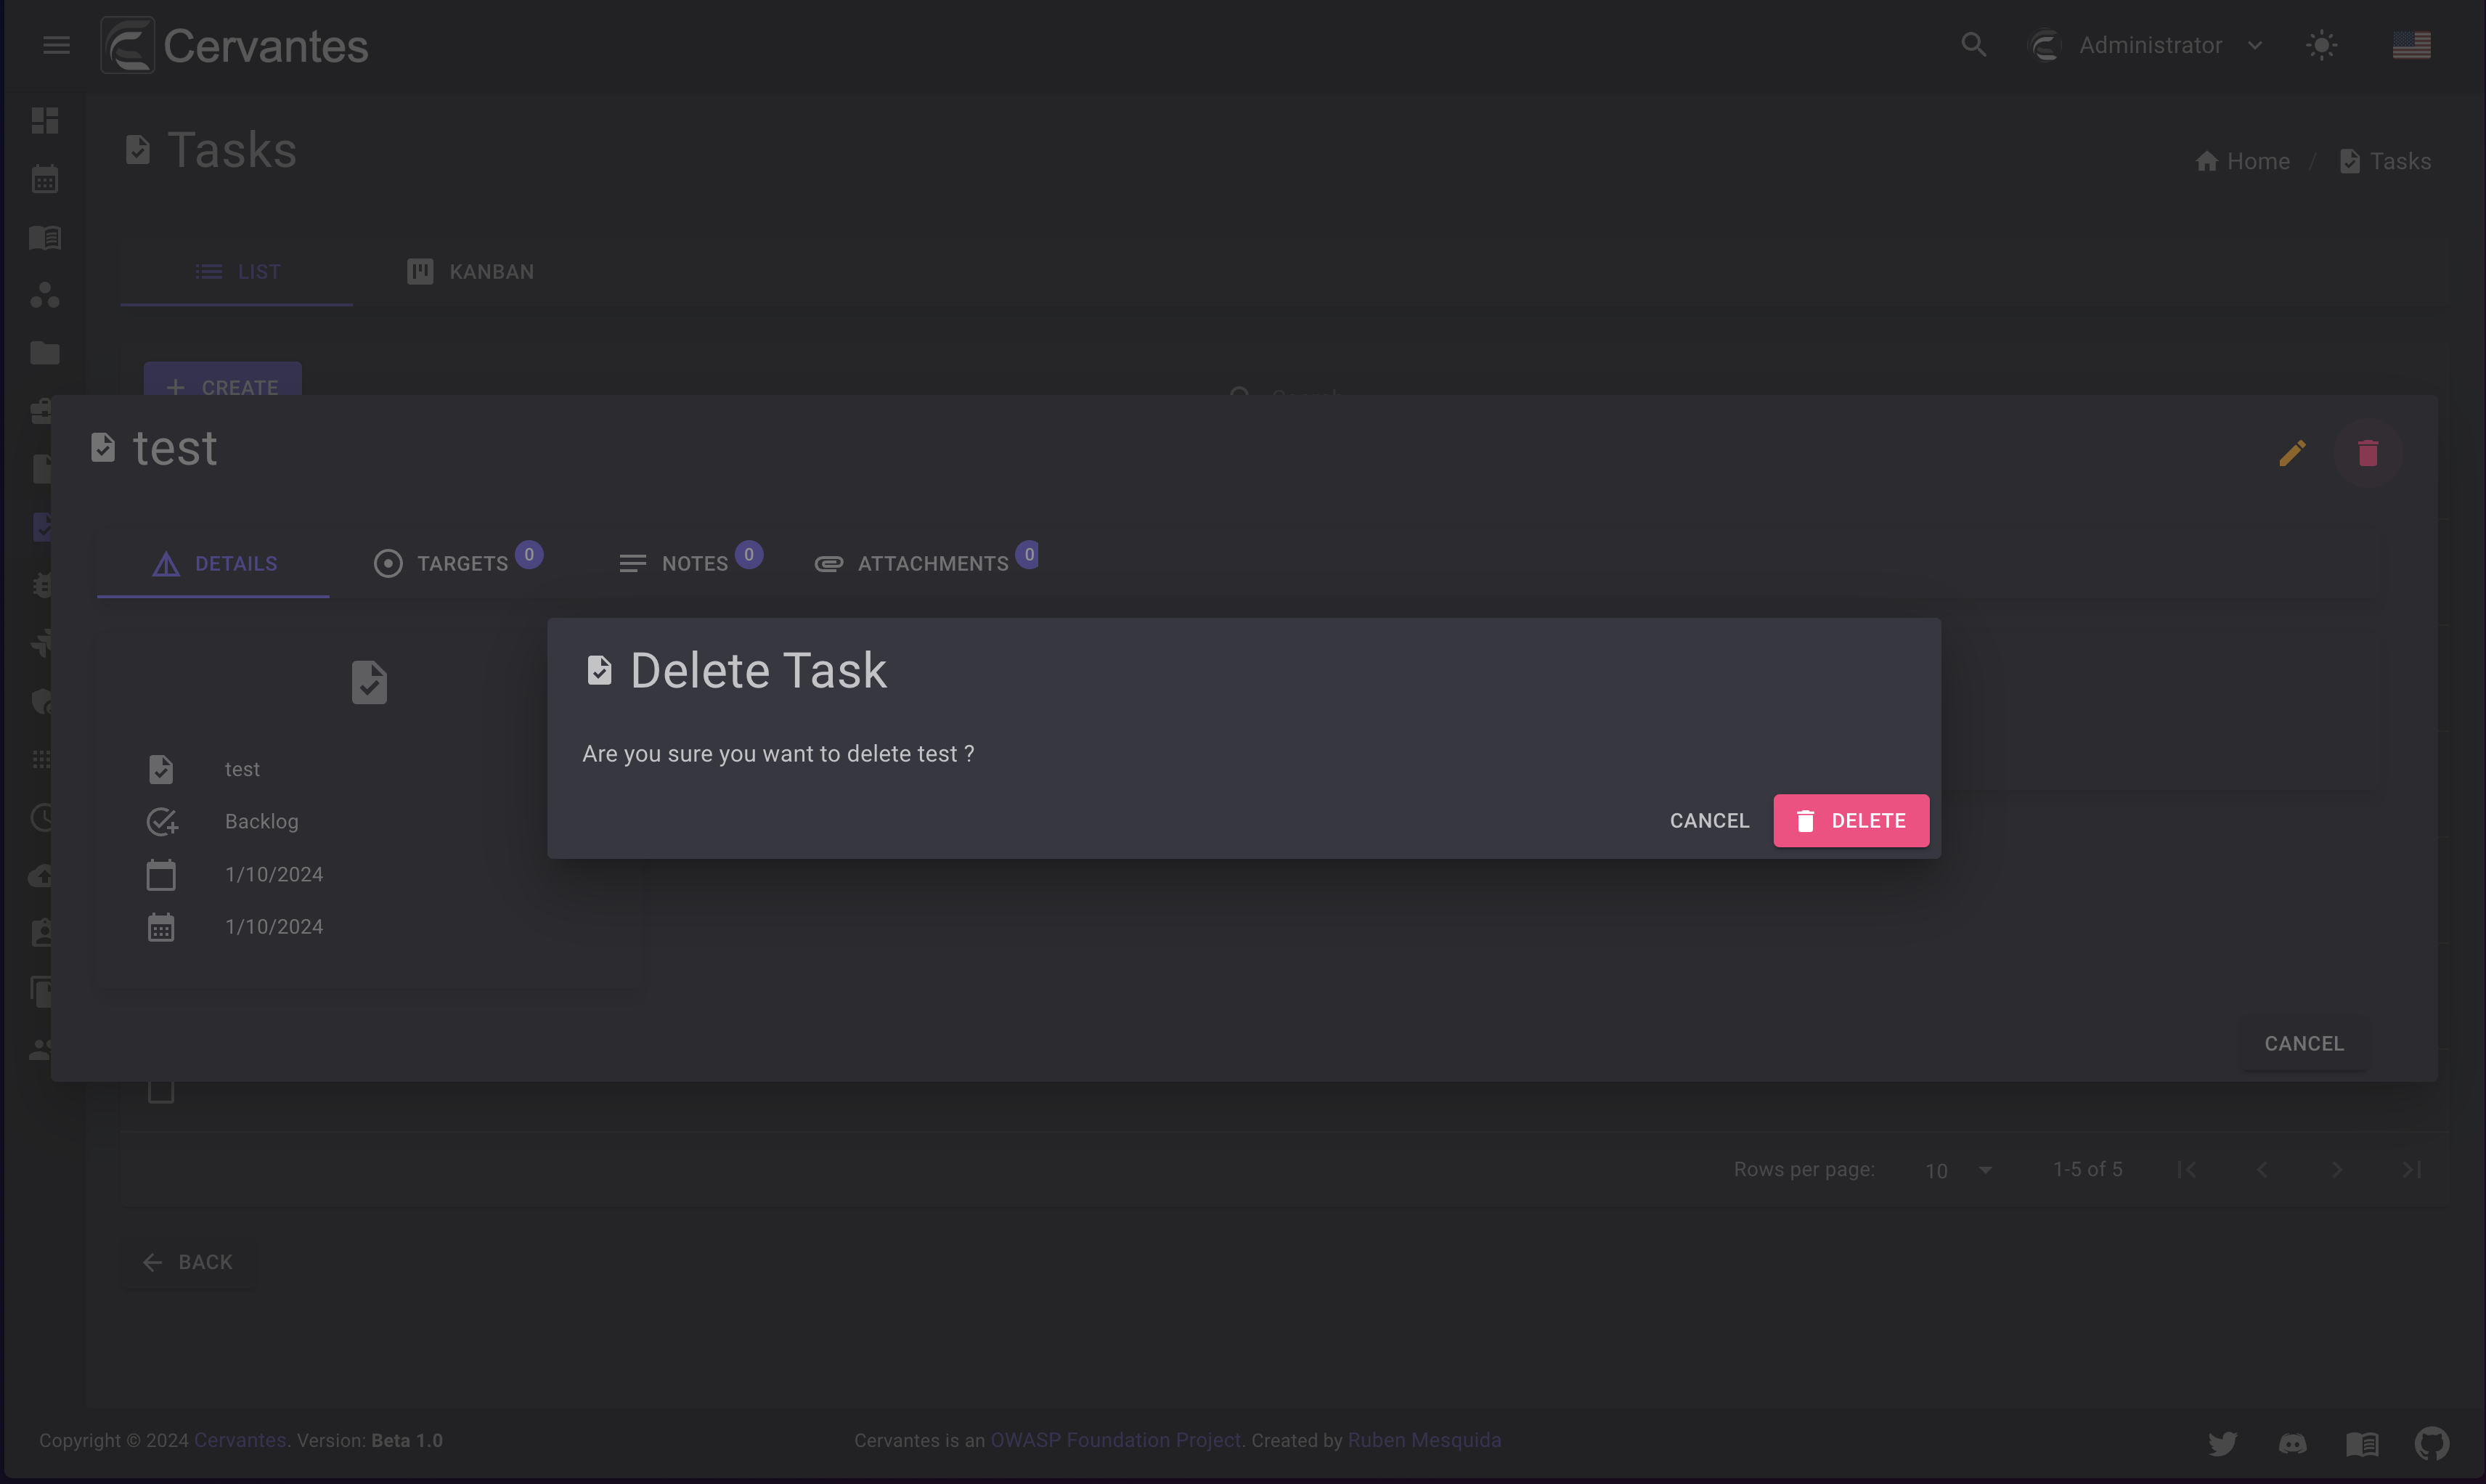Tick the checkbox under the task dialog
This screenshot has height=1484, width=2486.
161,1091
